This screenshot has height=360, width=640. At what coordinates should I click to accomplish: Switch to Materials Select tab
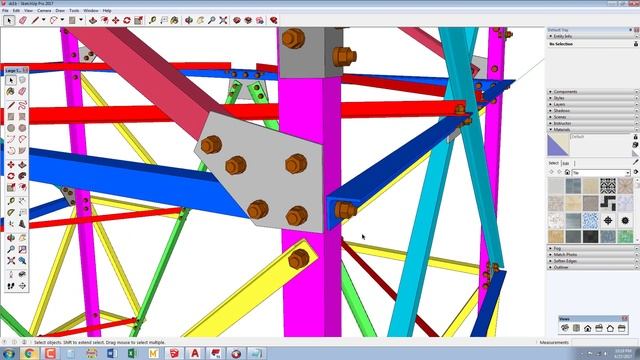pyautogui.click(x=553, y=163)
